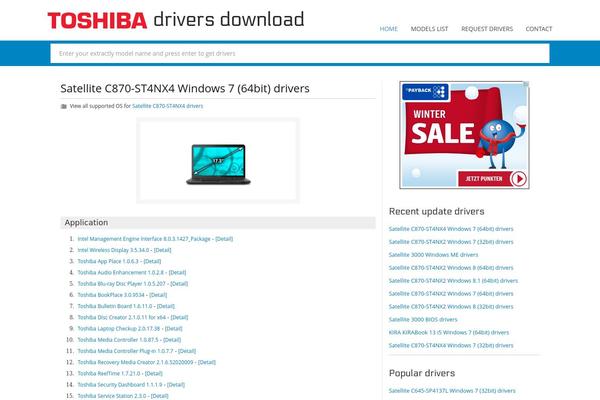Open Toshiba Blu-ray Disc Player 1.0.5.207 link
600x400 pixels.
click(x=122, y=284)
